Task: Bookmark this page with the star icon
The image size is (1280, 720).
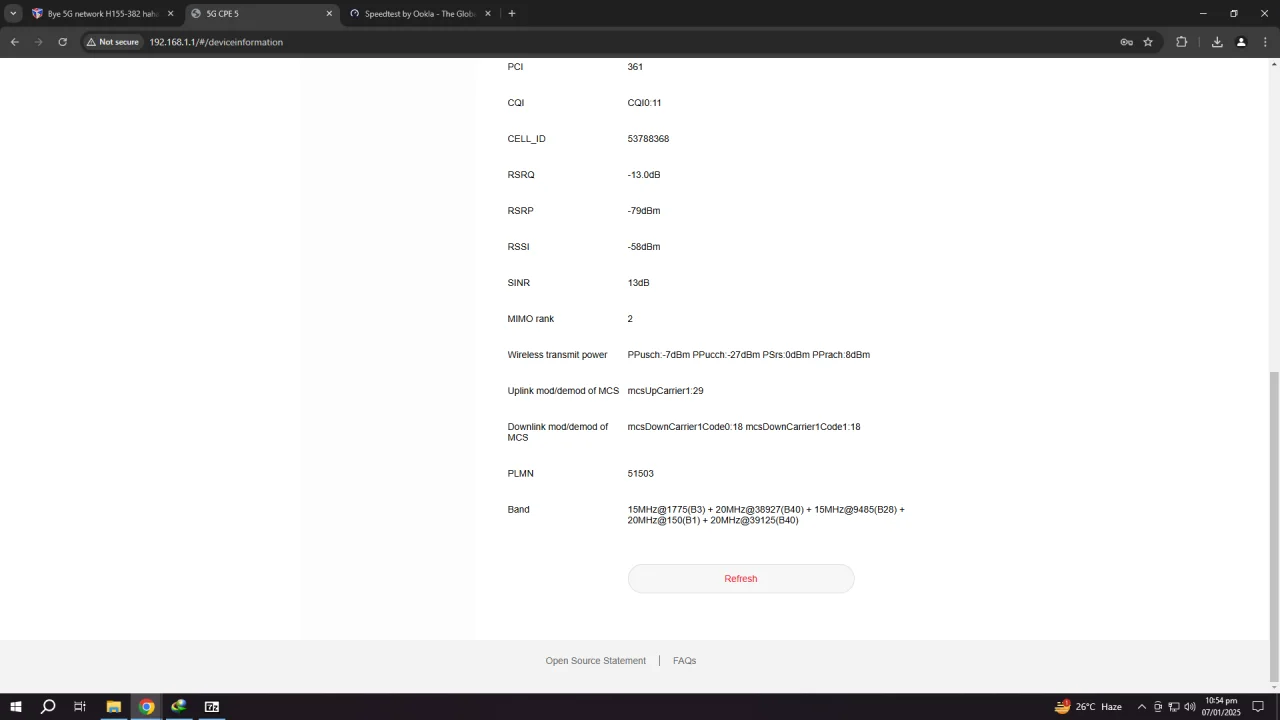Action: [1148, 42]
